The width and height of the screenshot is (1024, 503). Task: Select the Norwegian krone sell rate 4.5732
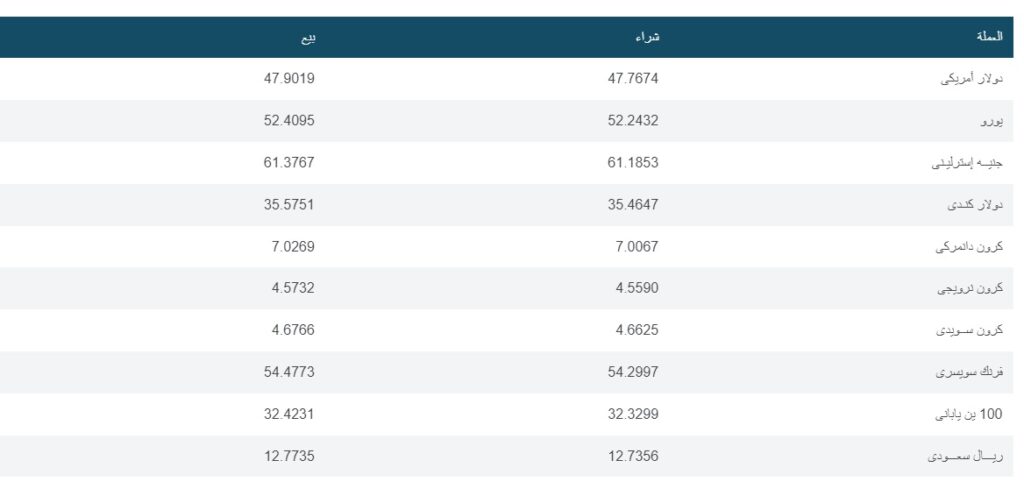pyautogui.click(x=295, y=288)
